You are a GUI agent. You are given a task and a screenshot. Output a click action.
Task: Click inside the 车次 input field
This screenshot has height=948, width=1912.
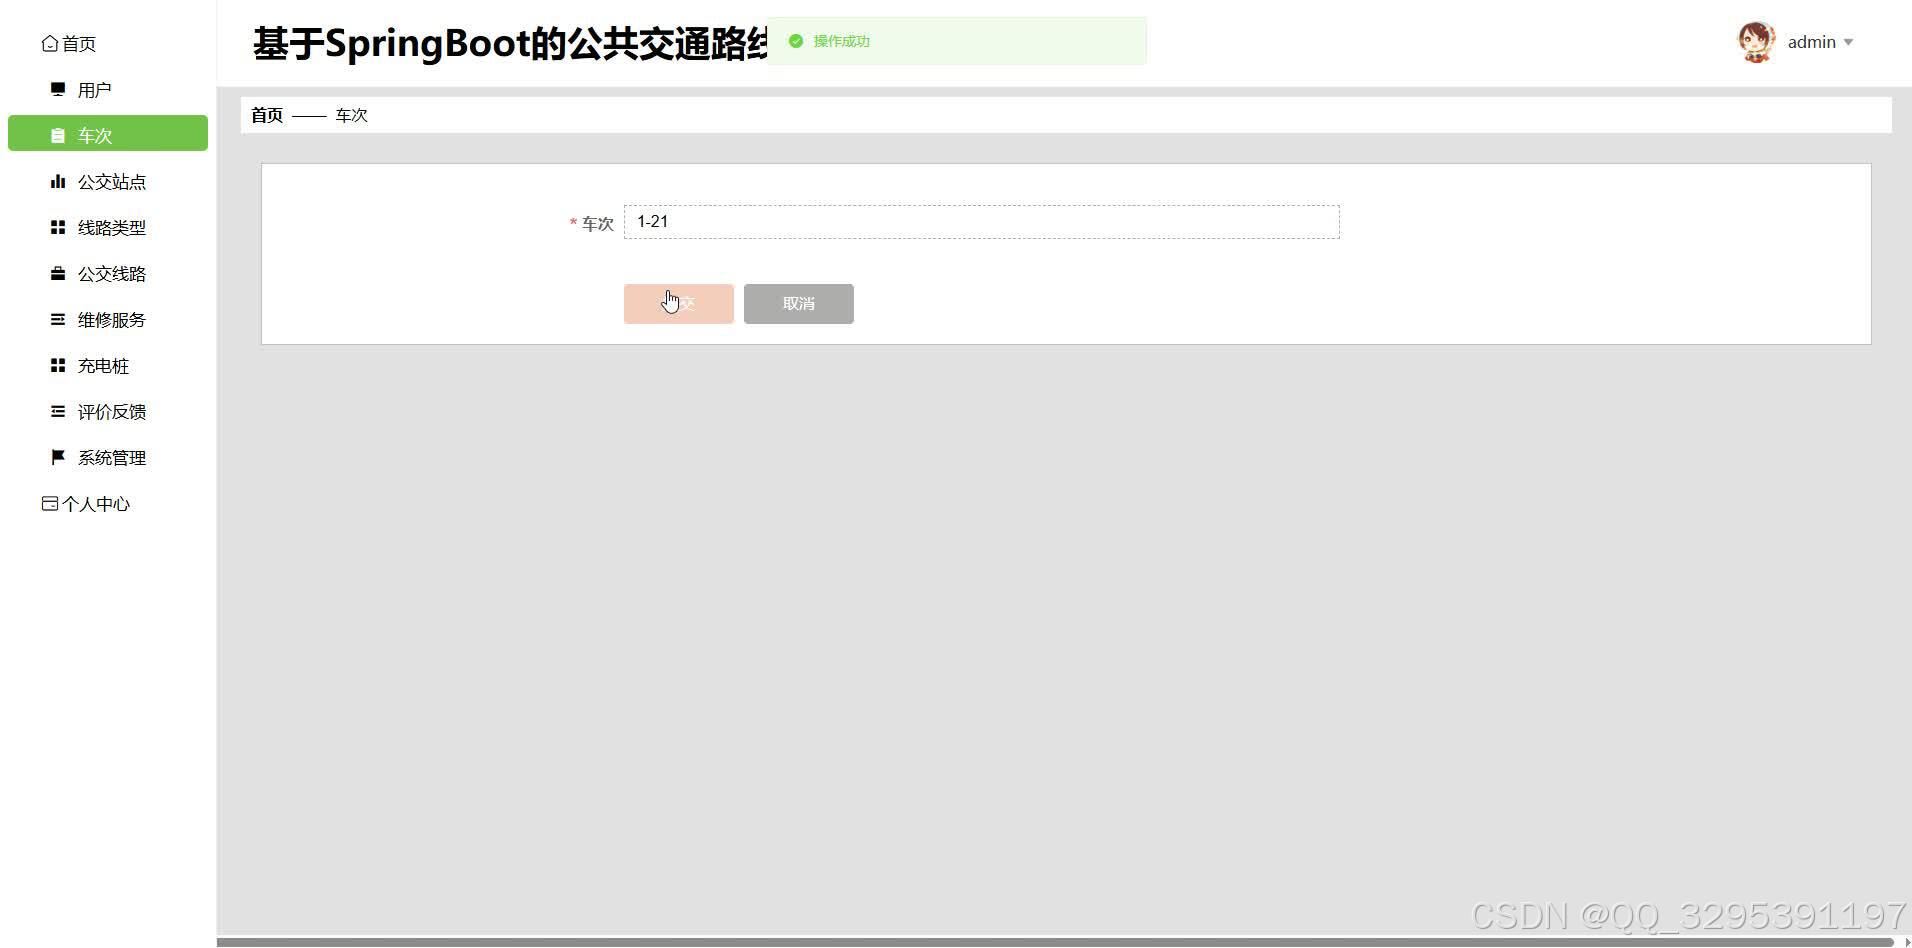pyautogui.click(x=980, y=221)
